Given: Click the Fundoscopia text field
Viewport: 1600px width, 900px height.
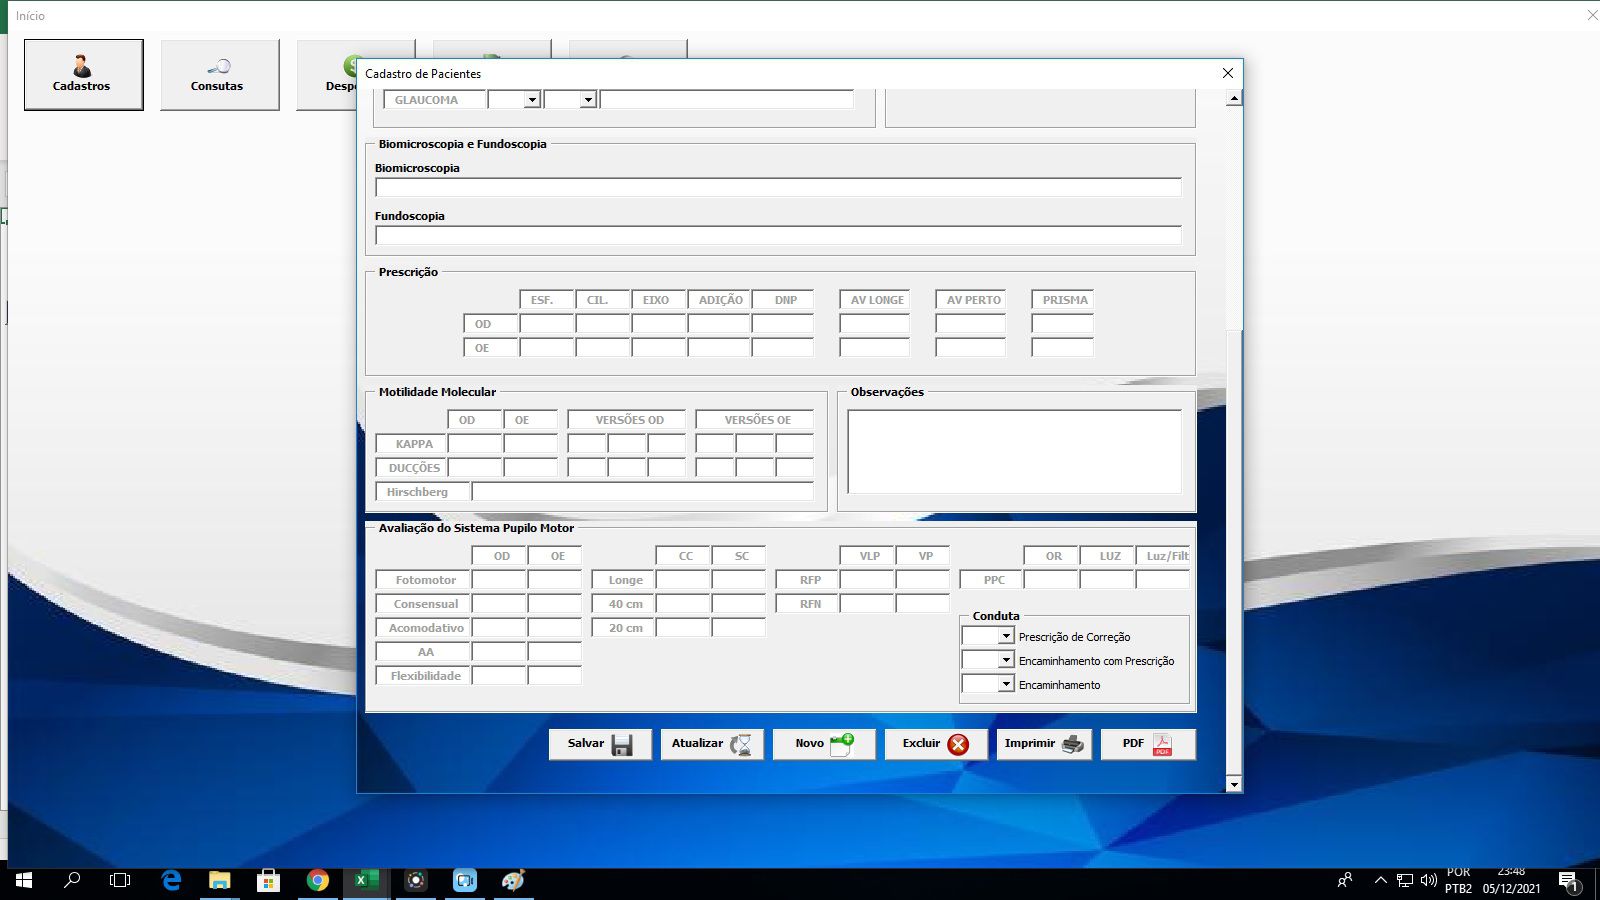Looking at the screenshot, I should tap(778, 235).
